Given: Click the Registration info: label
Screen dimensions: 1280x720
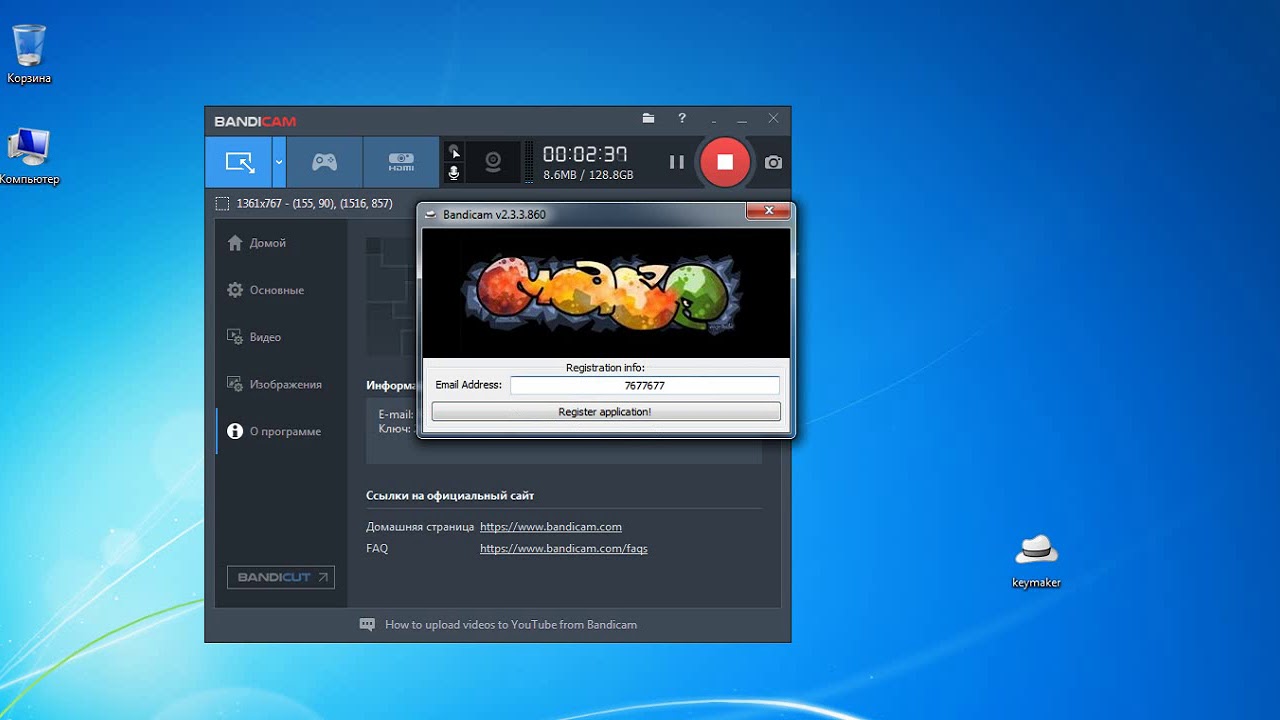Looking at the screenshot, I should [x=605, y=368].
